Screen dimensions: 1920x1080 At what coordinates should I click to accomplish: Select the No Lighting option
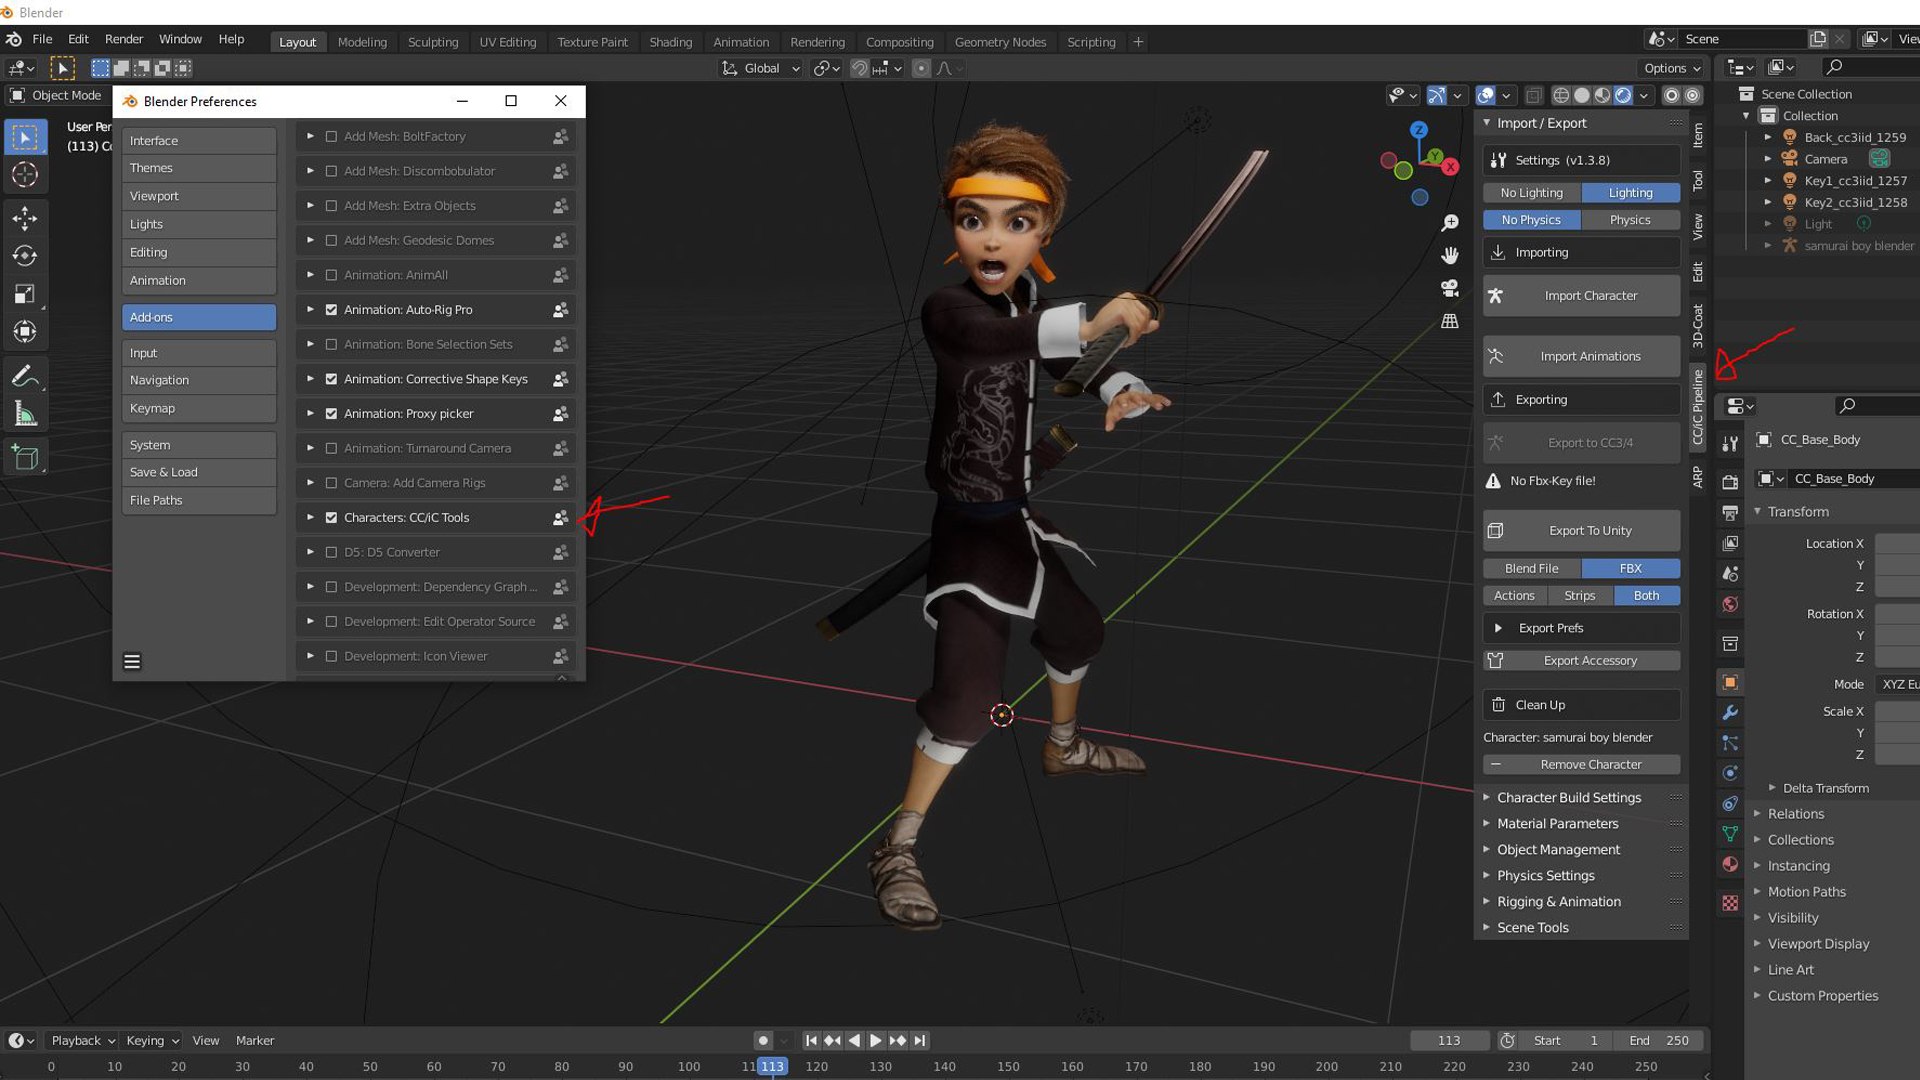click(1531, 193)
